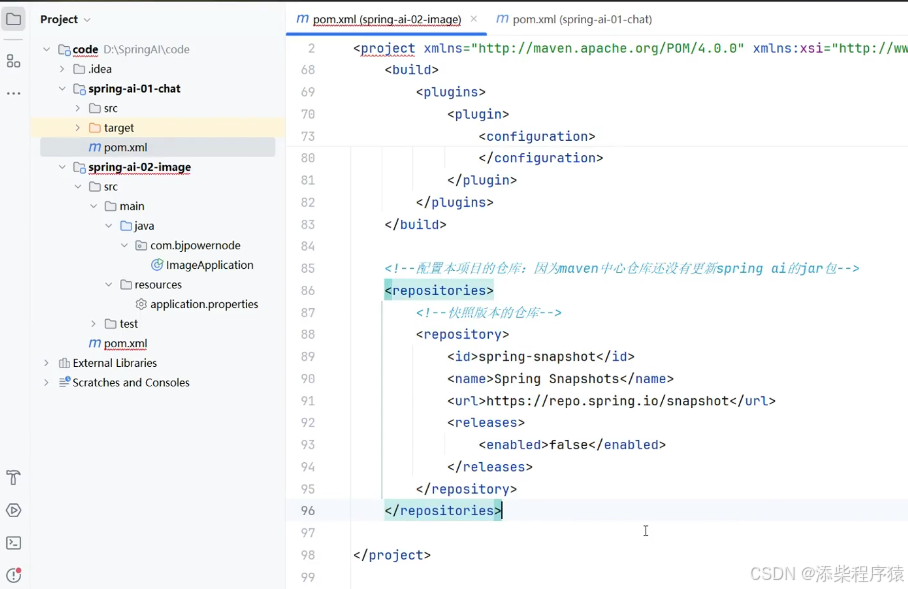Screen dimensions: 908x589
Task: Open the Structure tool window icon
Action: (x=13, y=61)
